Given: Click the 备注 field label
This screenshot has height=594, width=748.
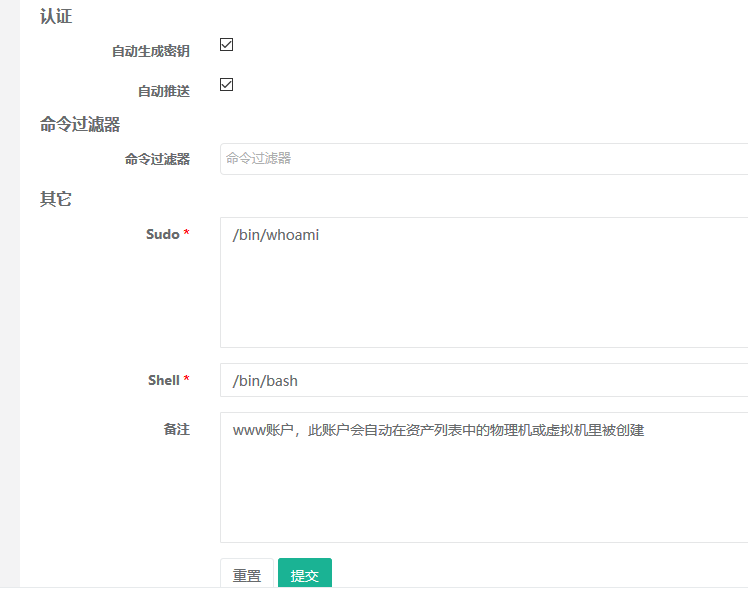Looking at the screenshot, I should point(176,429).
